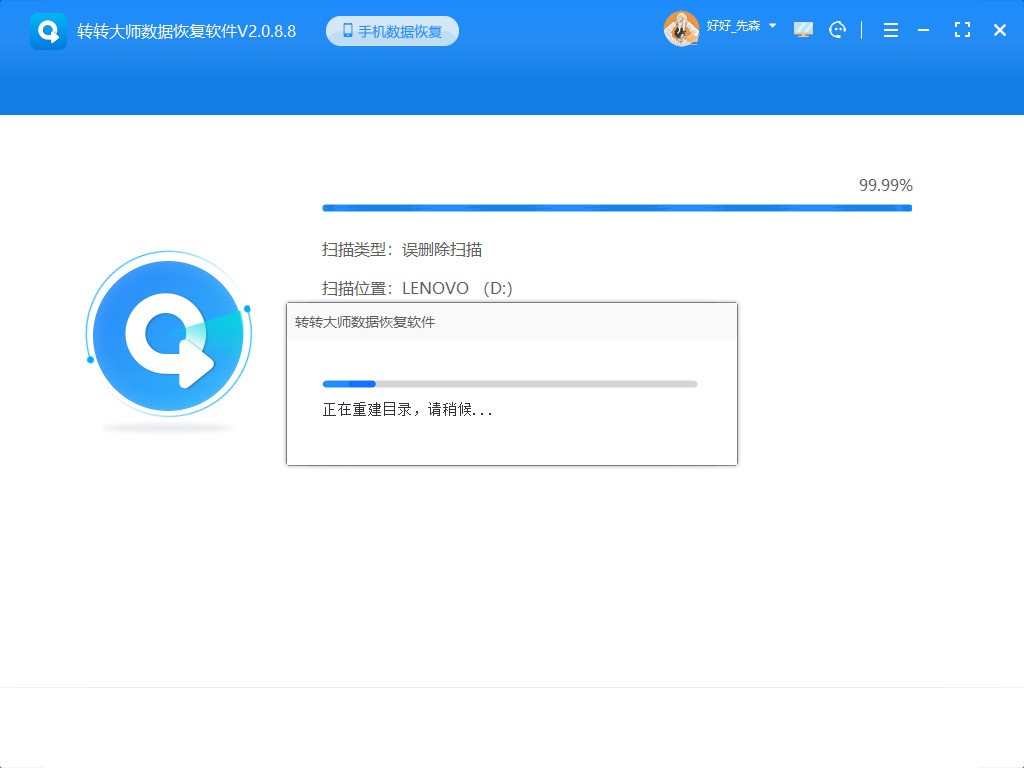The width and height of the screenshot is (1024, 768).
Task: Select the headset customer service icon
Action: pyautogui.click(x=838, y=29)
